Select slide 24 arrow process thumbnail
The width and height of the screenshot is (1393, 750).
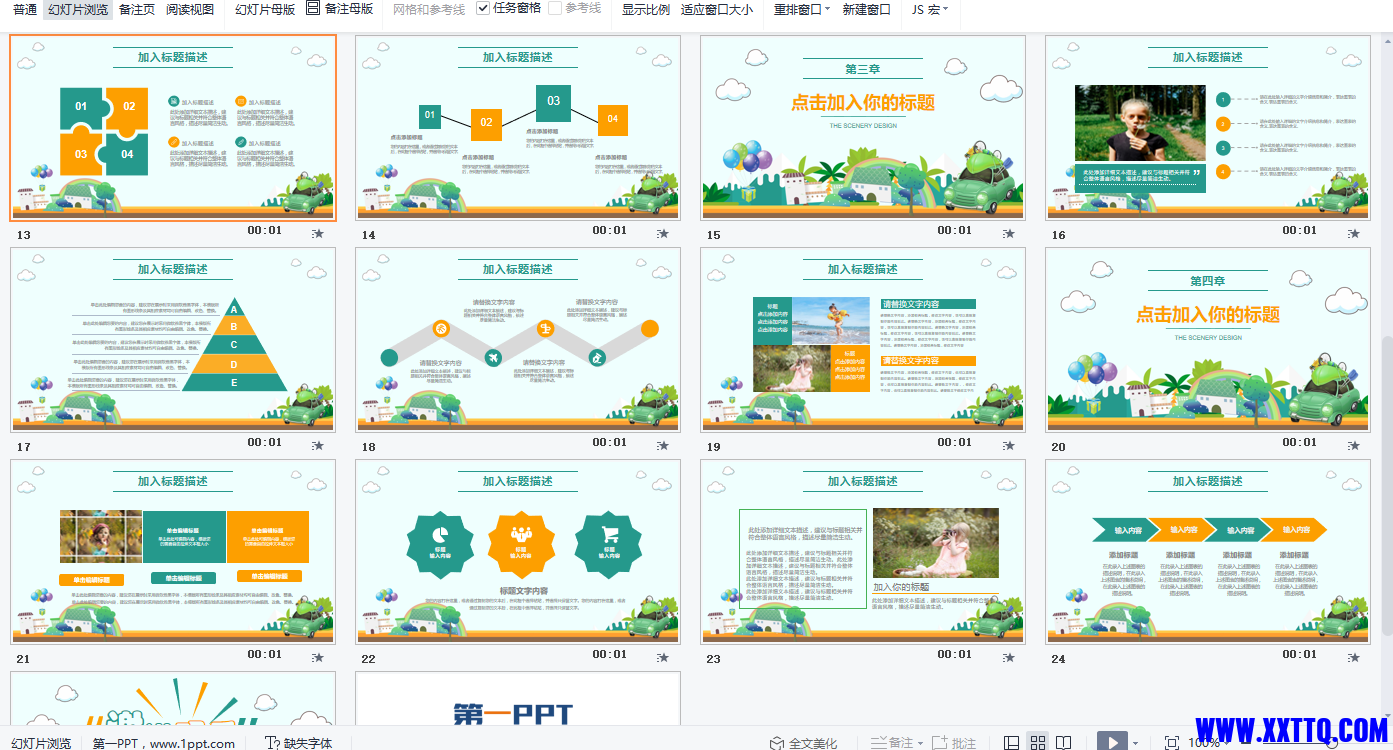pyautogui.click(x=1208, y=551)
